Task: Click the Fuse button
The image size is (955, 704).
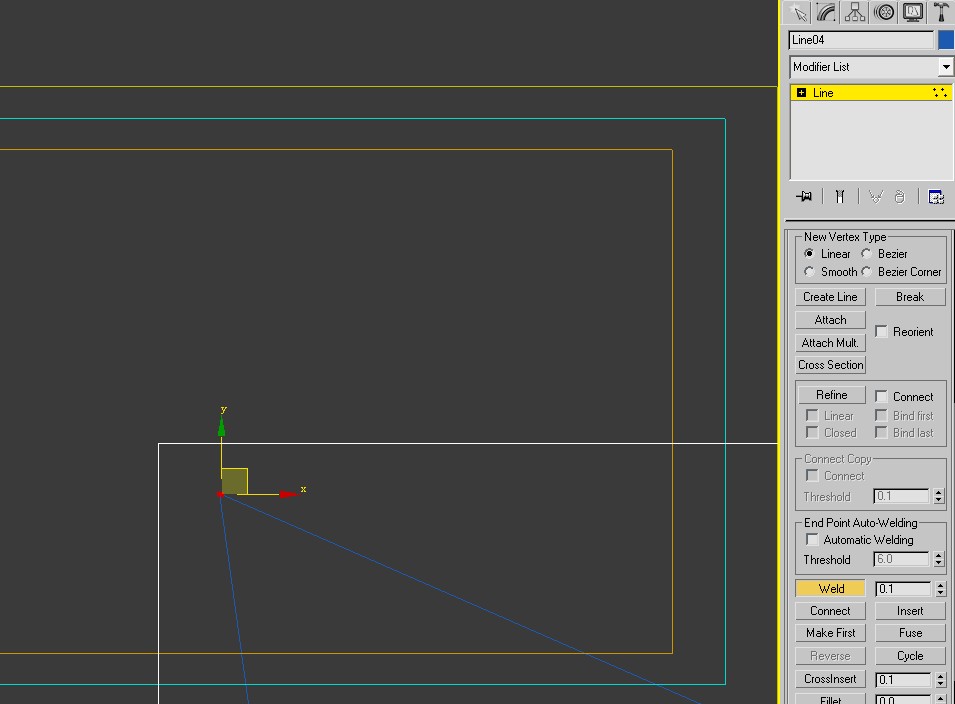Action: [x=910, y=633]
